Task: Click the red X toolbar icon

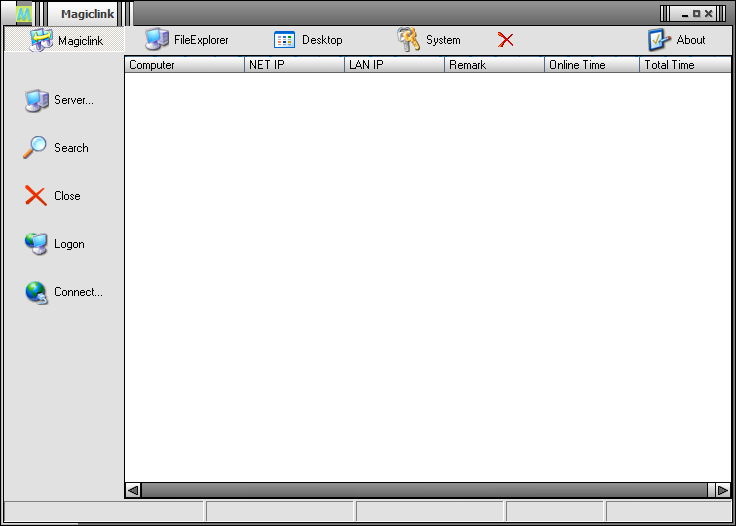Action: click(x=506, y=40)
